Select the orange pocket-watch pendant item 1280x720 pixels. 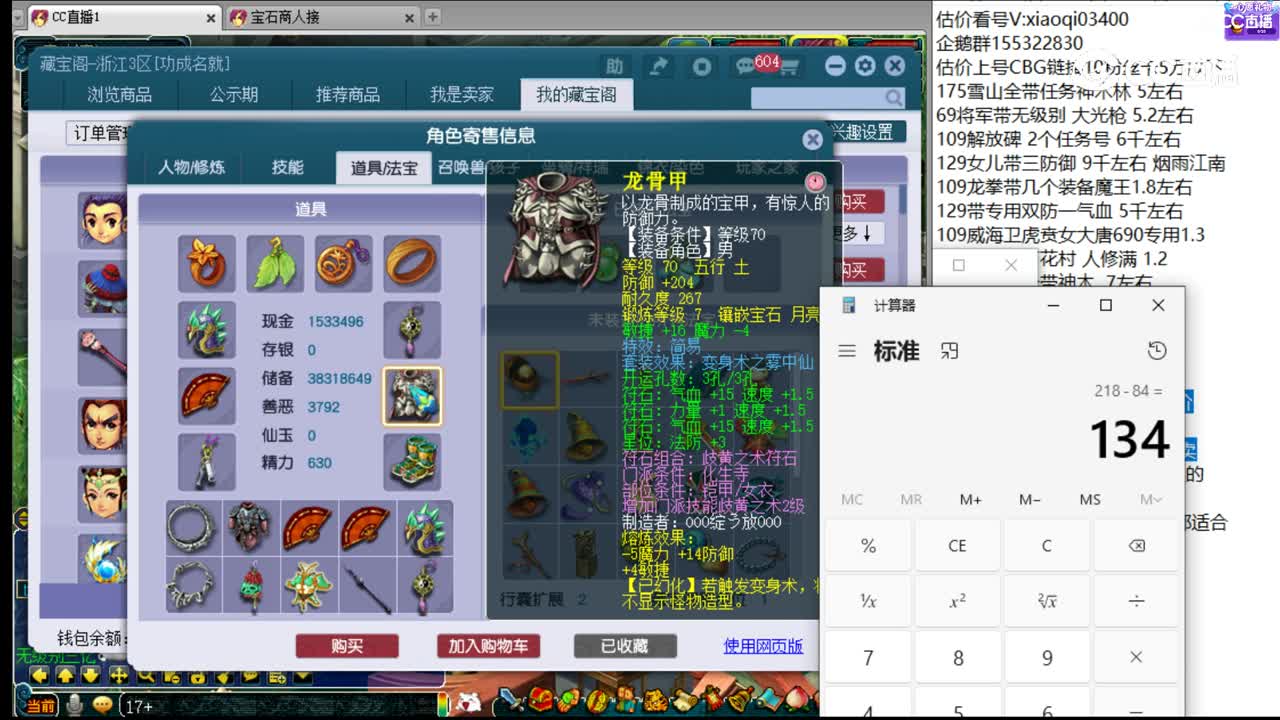coord(343,263)
